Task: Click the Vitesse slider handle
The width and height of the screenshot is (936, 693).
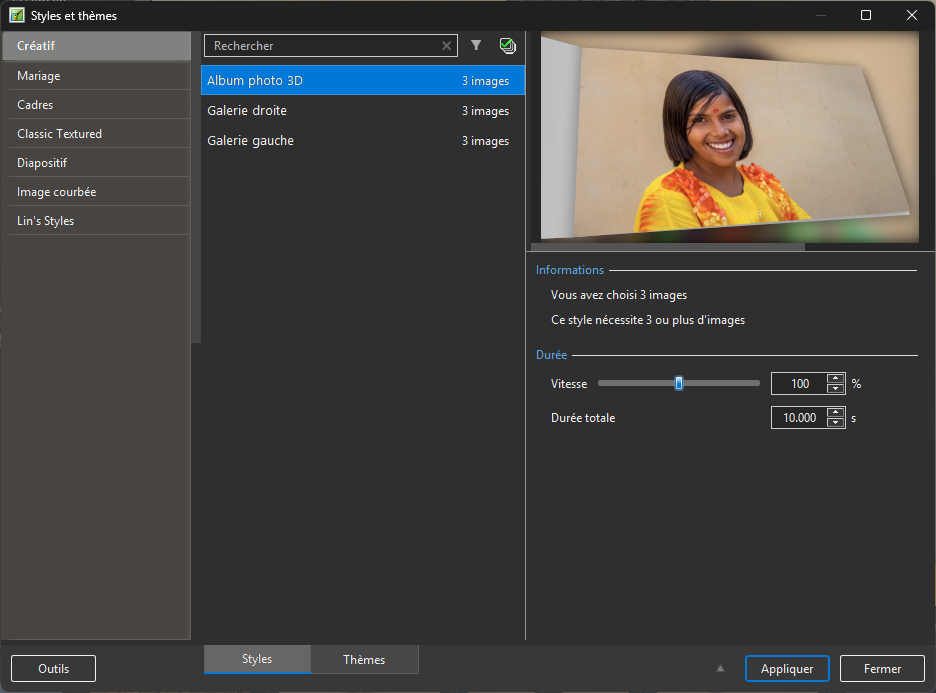Action: (679, 383)
